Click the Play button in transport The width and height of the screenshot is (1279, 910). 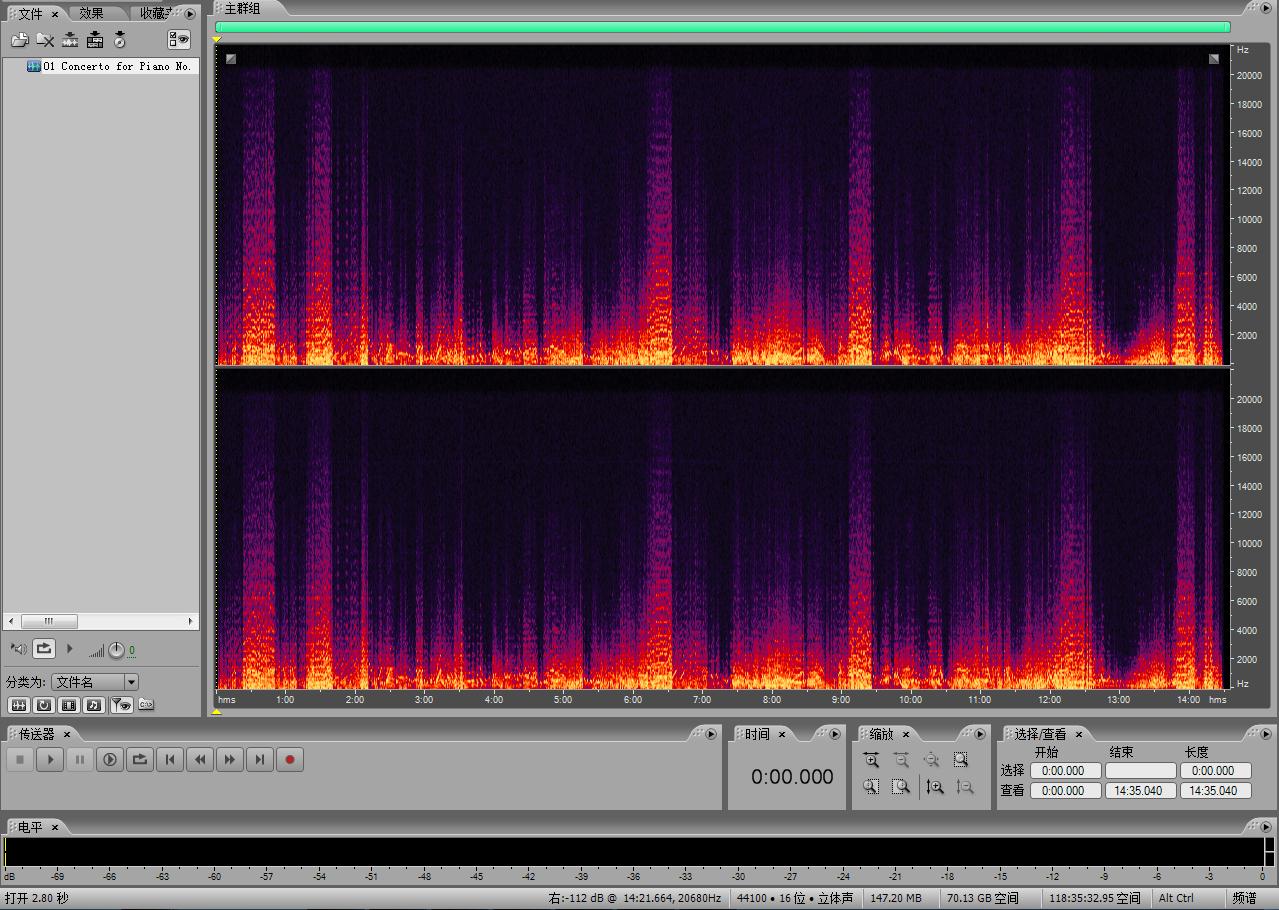pos(50,760)
